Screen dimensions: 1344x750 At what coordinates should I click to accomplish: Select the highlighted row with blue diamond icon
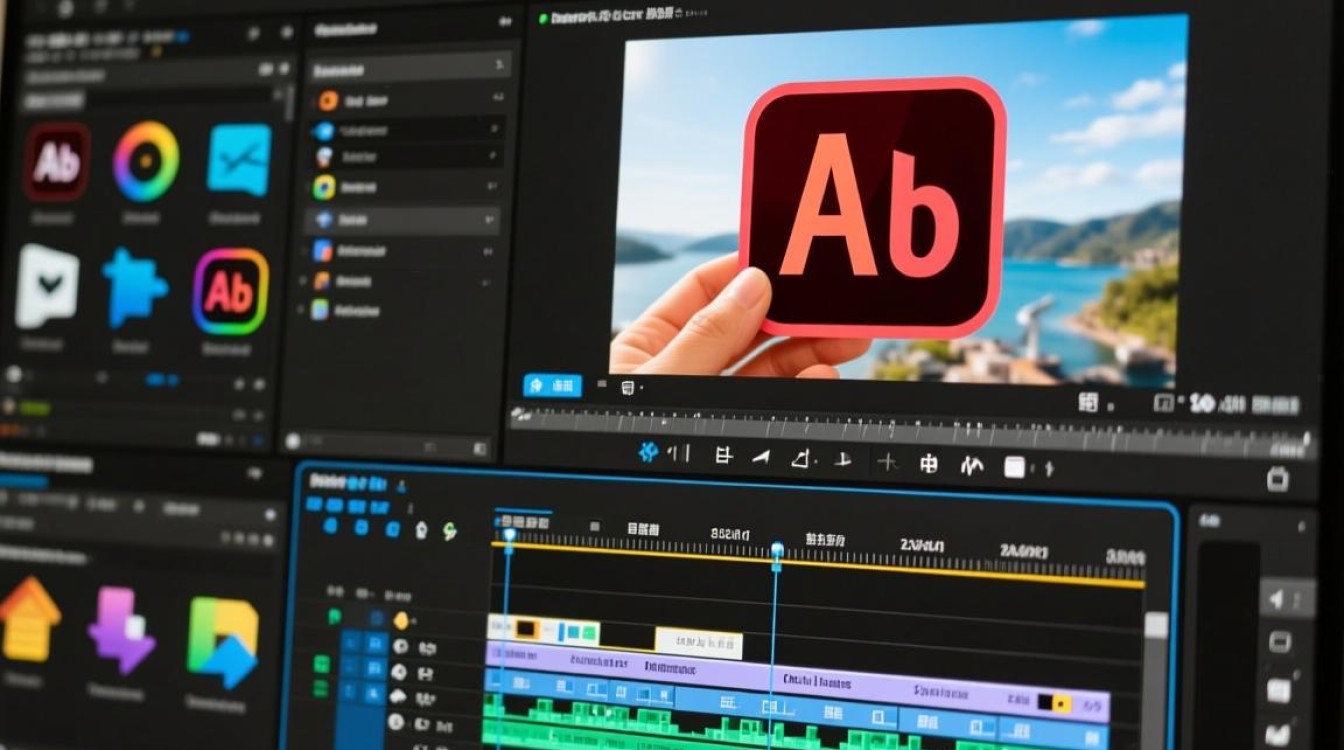click(x=404, y=219)
